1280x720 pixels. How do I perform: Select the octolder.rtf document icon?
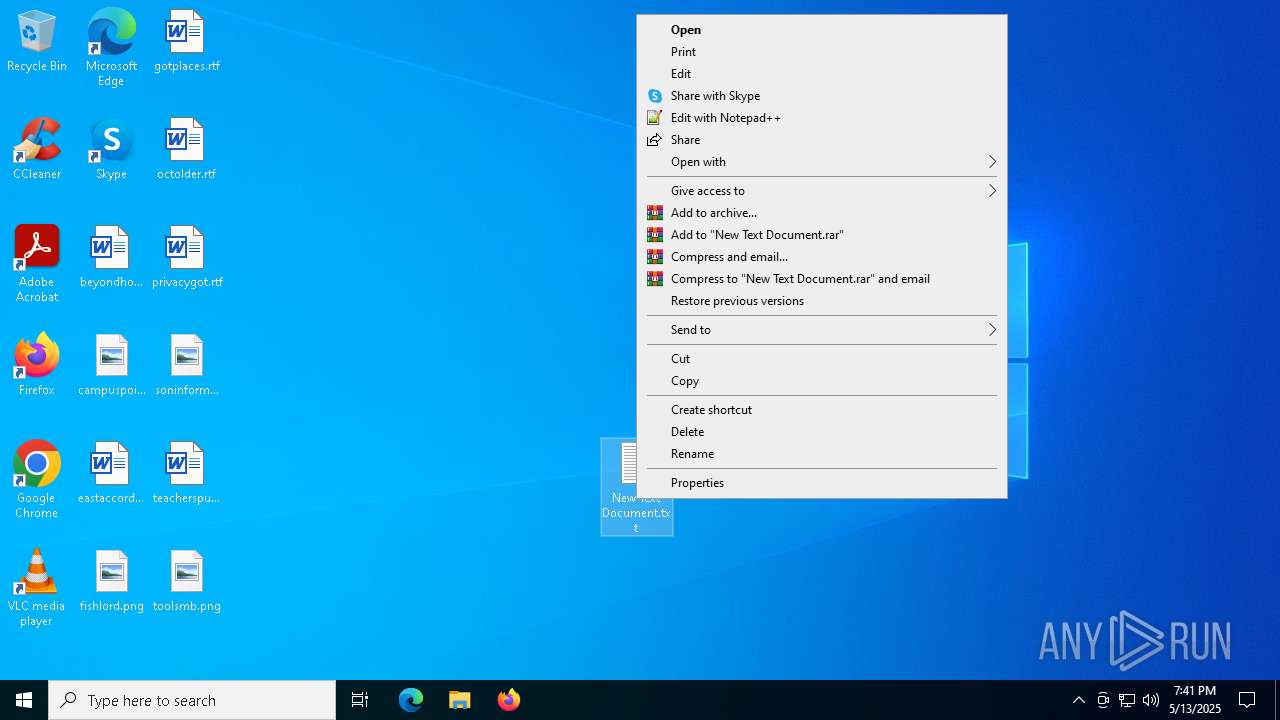pyautogui.click(x=186, y=150)
